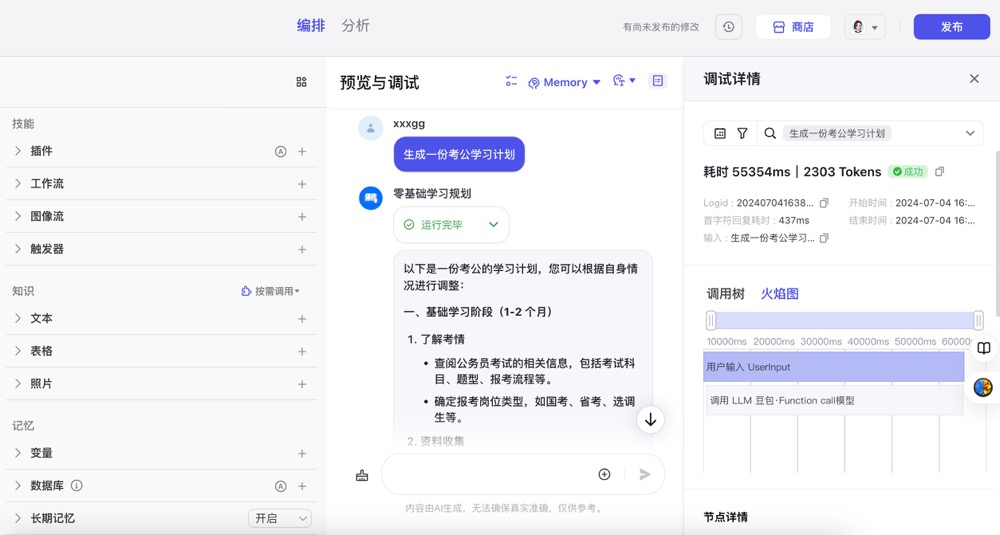
Task: Jump to bottom with the down arrow button
Action: [651, 420]
